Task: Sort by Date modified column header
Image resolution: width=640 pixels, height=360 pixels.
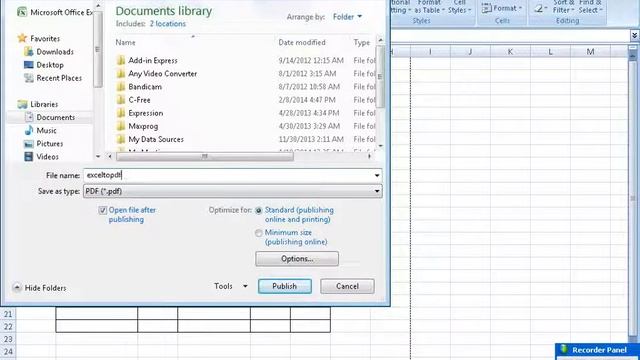Action: tap(302, 42)
